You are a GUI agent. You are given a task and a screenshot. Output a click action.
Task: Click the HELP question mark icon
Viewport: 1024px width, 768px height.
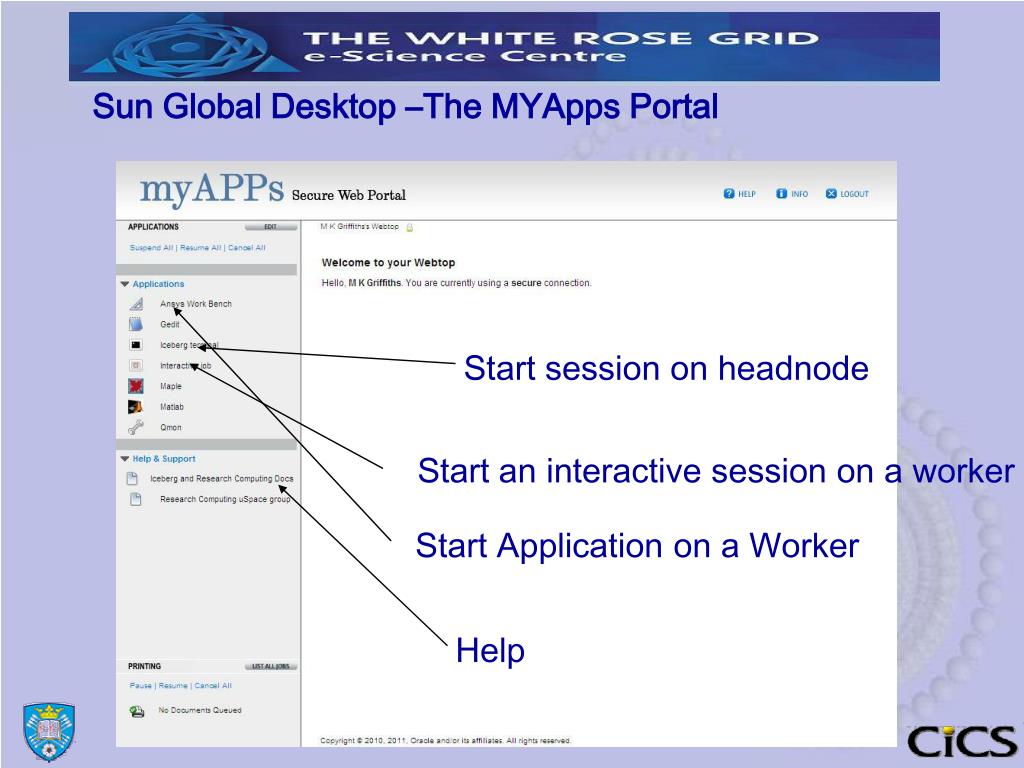click(729, 193)
